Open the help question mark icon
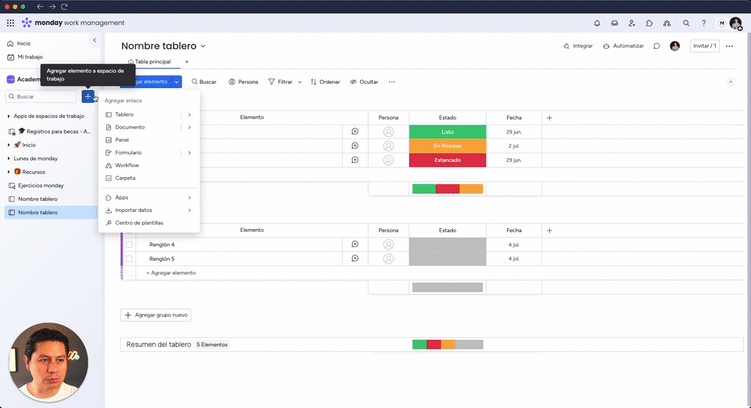751x408 pixels. [703, 22]
